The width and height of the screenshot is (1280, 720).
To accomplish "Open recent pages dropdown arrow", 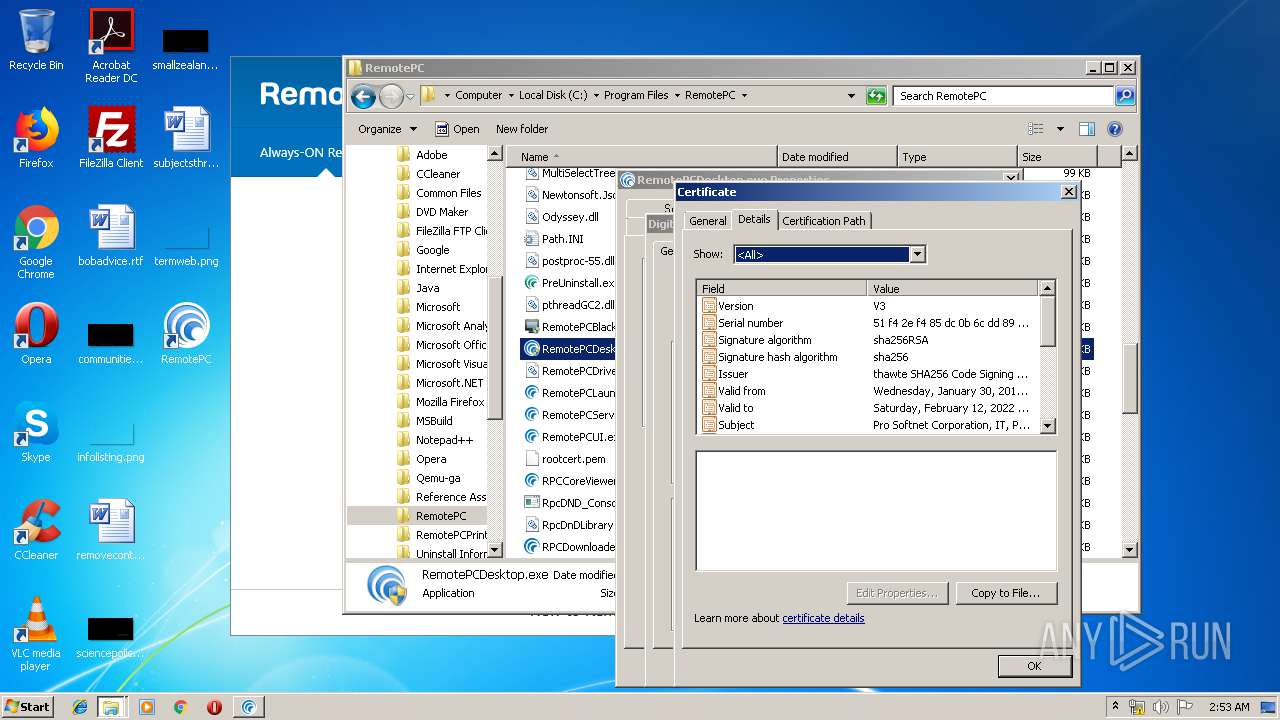I will click(x=409, y=96).
